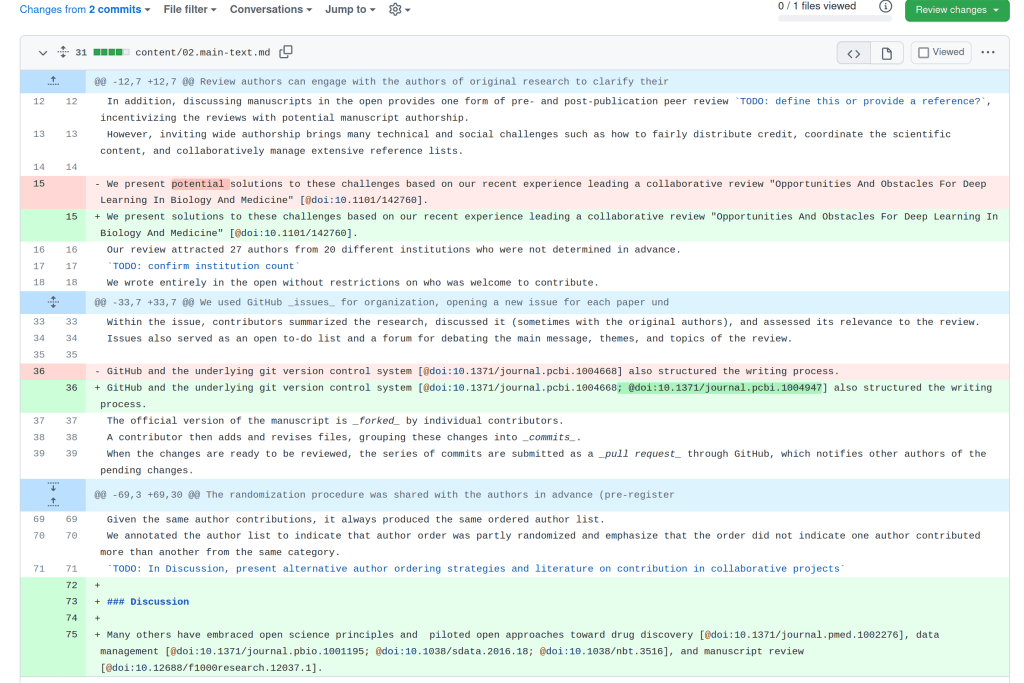Mark the file as Viewed
Screen dimensions: 1024x683
click(941, 53)
